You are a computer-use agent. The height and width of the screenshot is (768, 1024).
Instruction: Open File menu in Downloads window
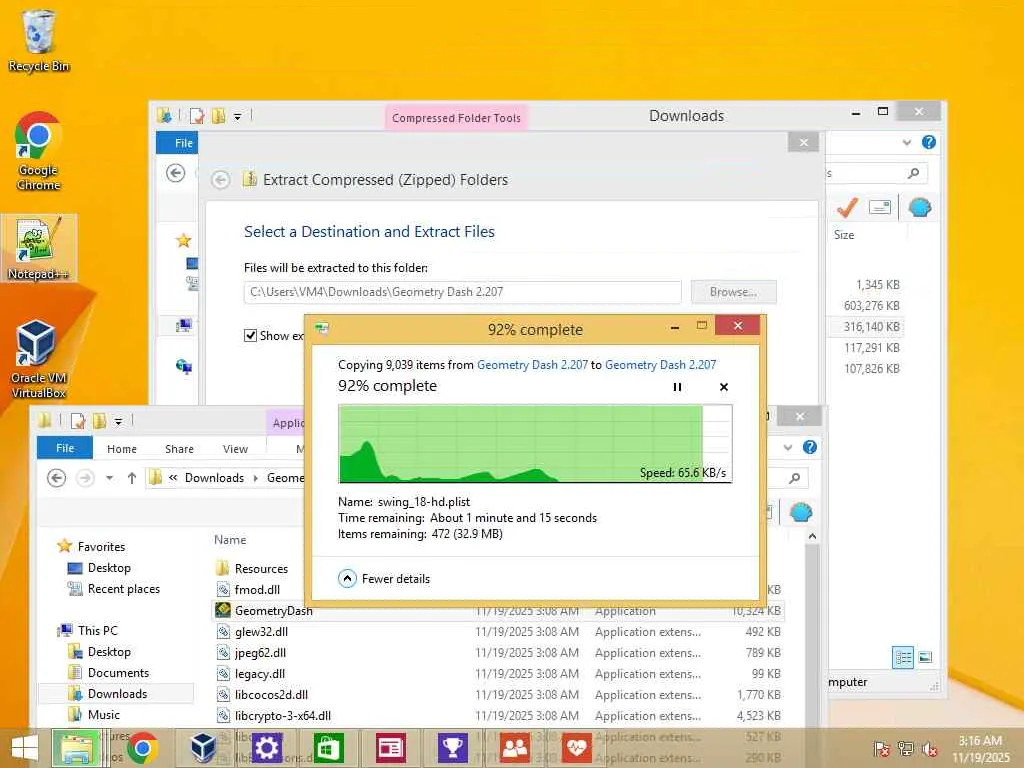(x=178, y=142)
